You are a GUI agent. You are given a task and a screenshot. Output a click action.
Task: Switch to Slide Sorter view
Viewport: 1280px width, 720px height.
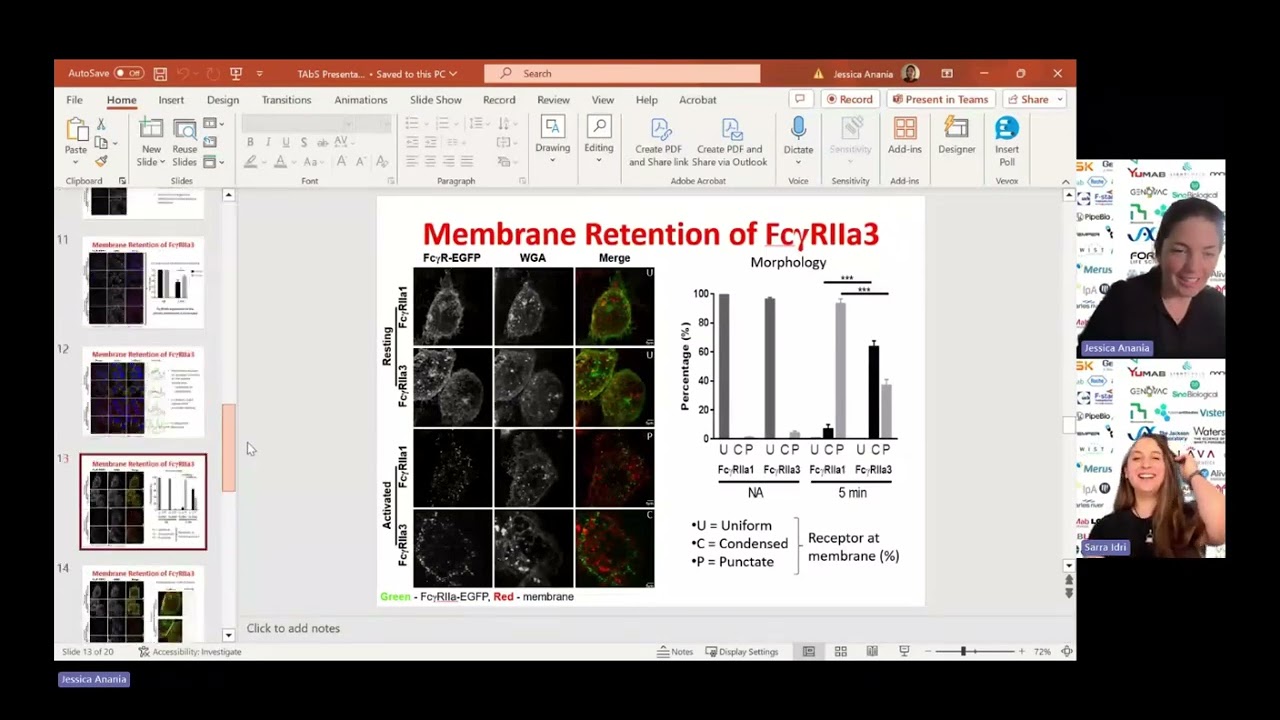coord(841,652)
